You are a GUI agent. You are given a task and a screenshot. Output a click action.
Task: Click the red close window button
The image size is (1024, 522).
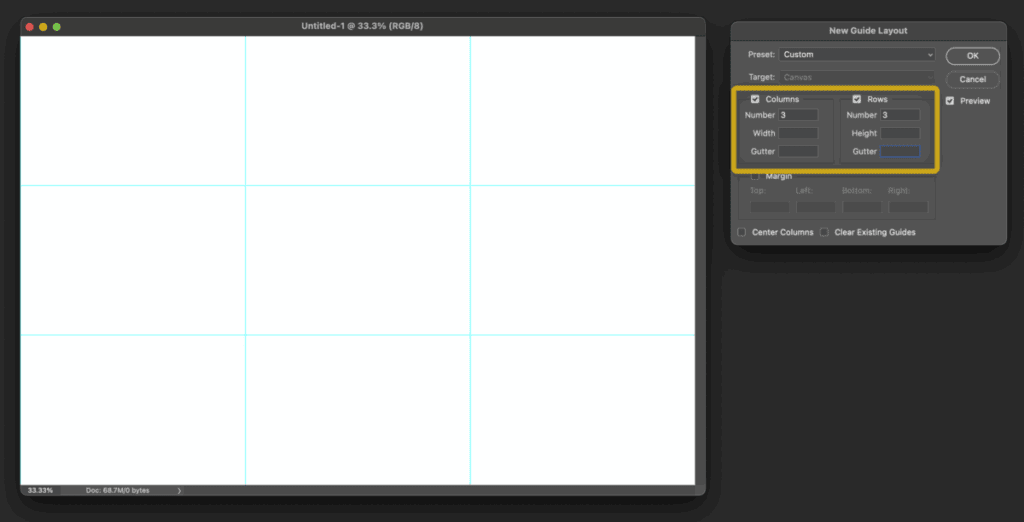30,26
